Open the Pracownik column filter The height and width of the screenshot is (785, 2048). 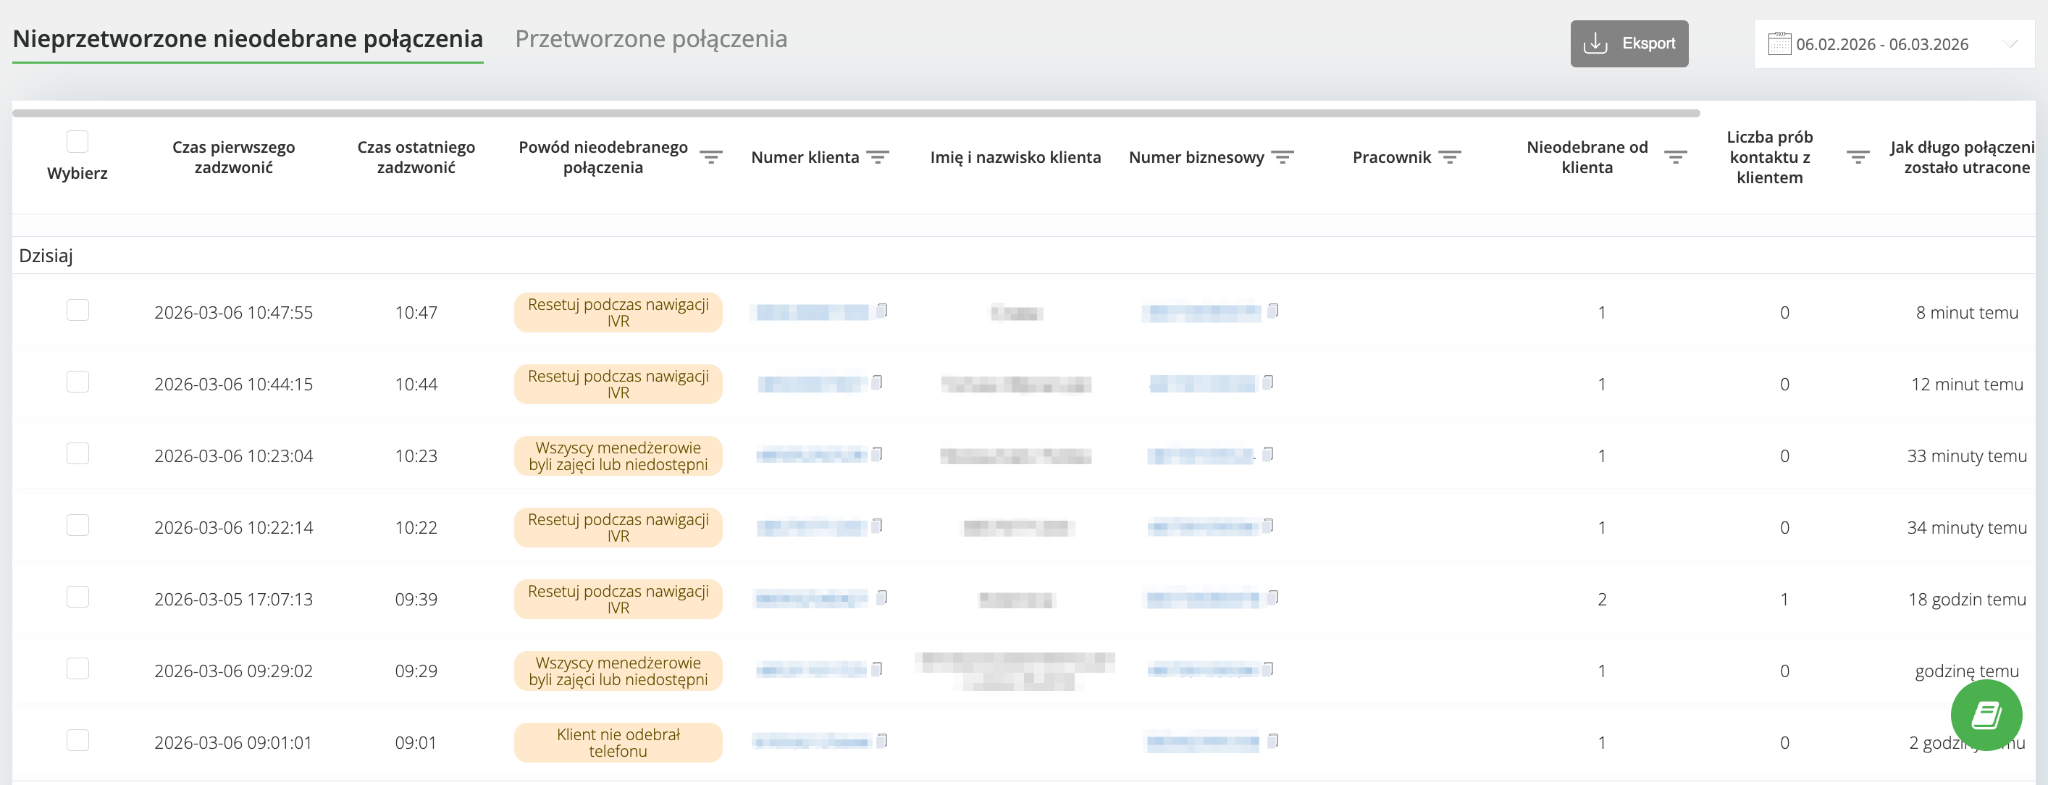(1449, 157)
